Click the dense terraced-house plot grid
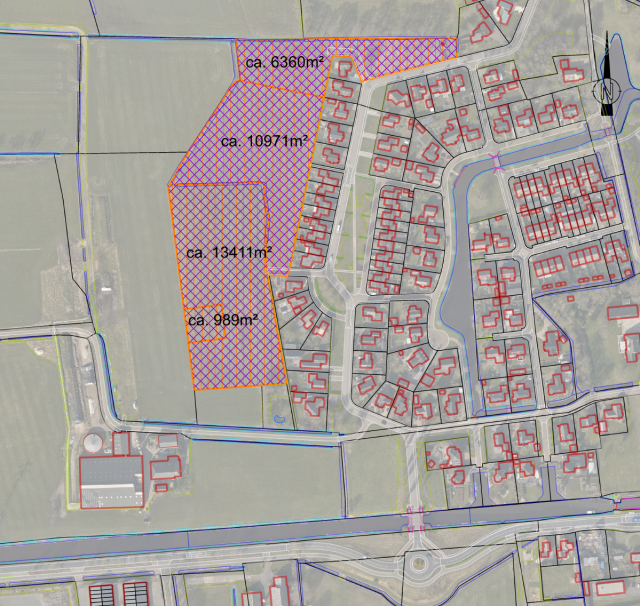The width and height of the screenshot is (640, 606). coord(558,206)
